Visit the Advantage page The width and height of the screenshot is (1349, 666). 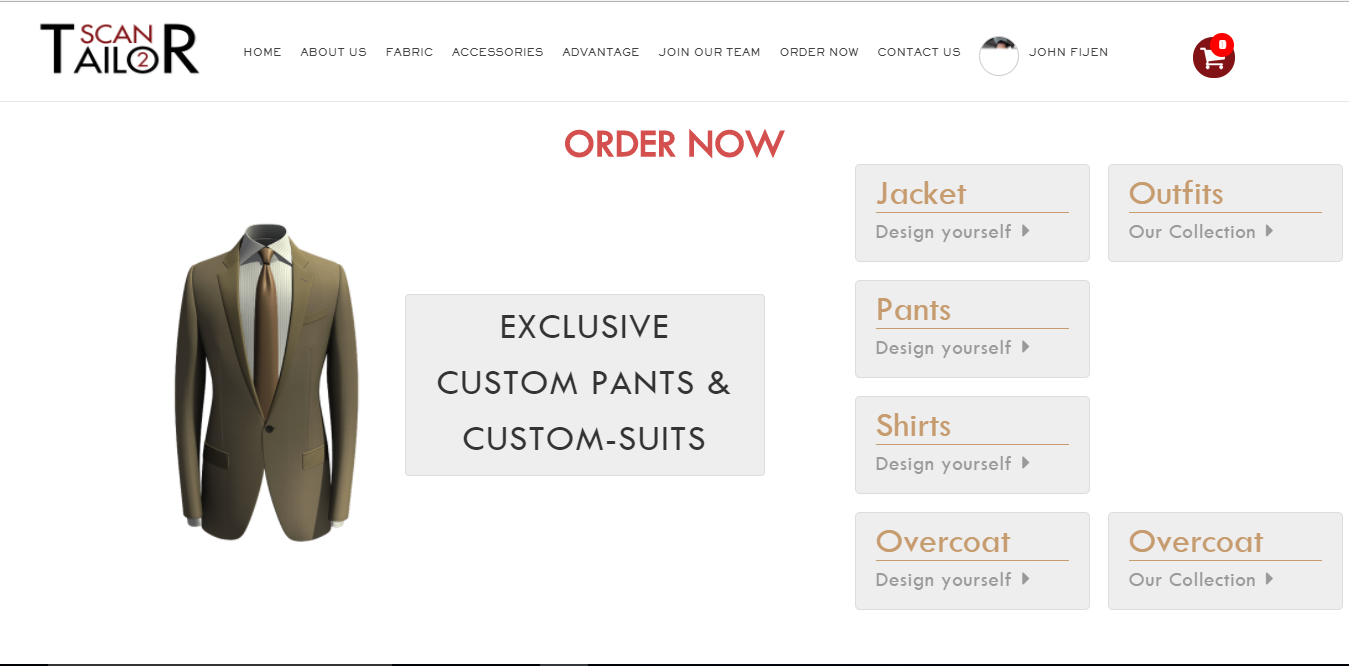(x=601, y=52)
